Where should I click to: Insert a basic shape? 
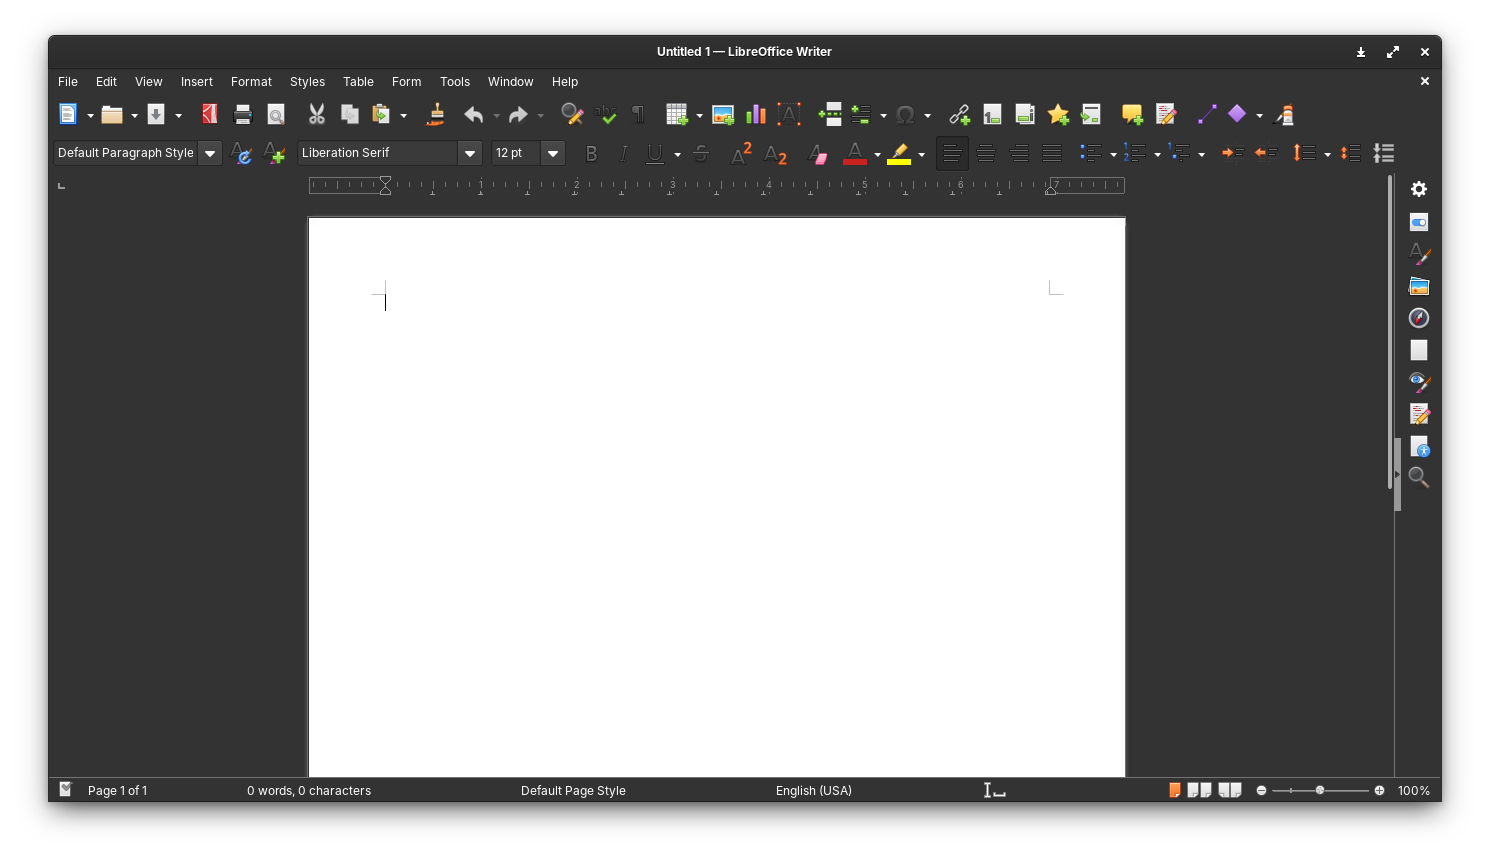[1237, 114]
